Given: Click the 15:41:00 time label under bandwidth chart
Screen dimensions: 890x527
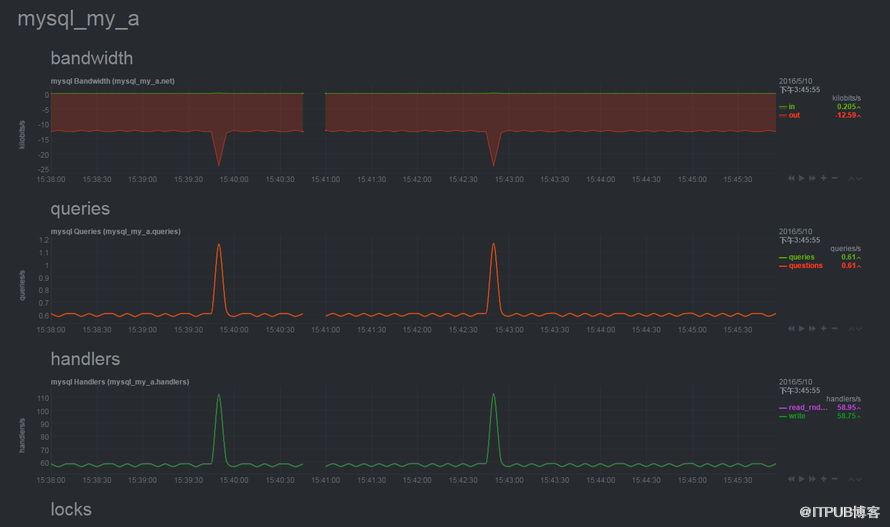Looking at the screenshot, I should (x=325, y=179).
